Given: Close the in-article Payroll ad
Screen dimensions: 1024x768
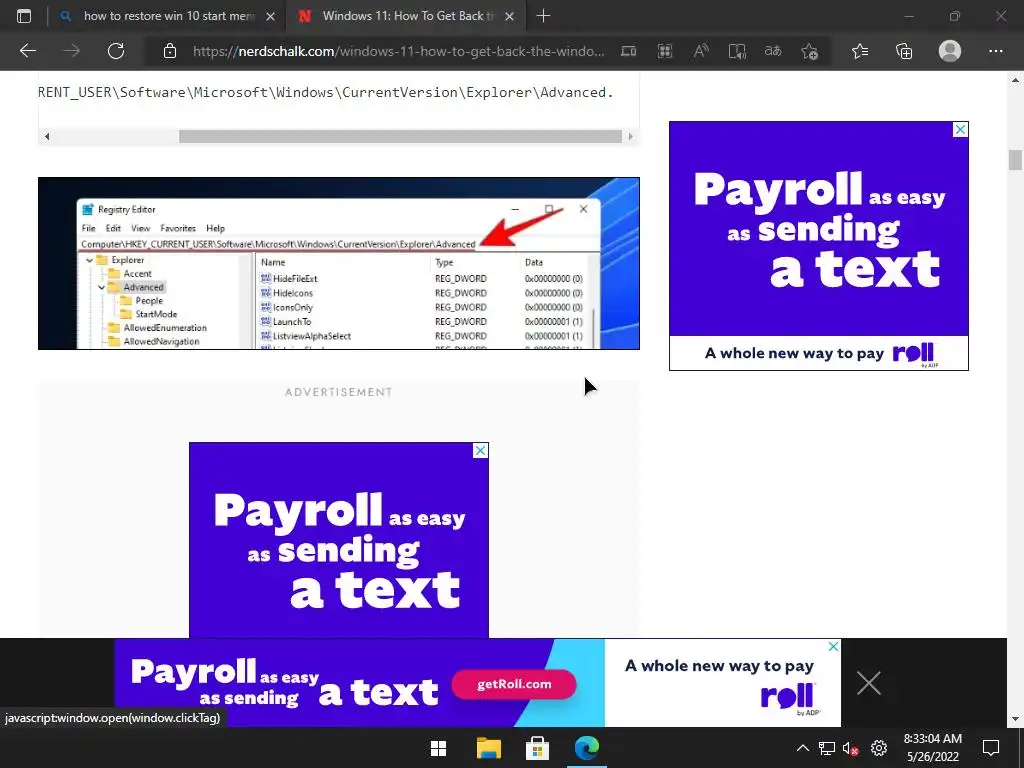Looking at the screenshot, I should click(x=480, y=451).
